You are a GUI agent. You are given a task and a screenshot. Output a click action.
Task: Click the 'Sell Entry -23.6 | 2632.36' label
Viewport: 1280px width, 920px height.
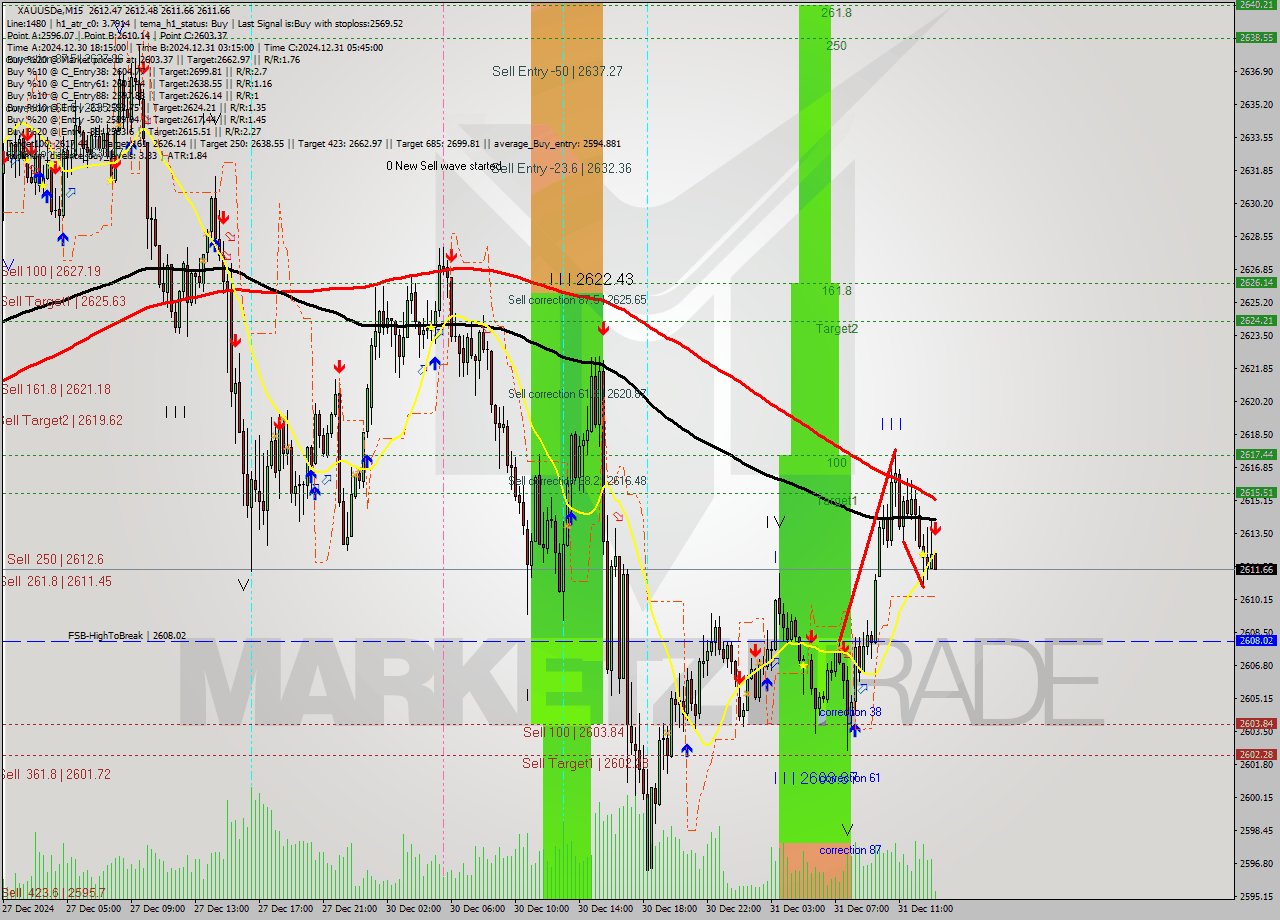[561, 168]
